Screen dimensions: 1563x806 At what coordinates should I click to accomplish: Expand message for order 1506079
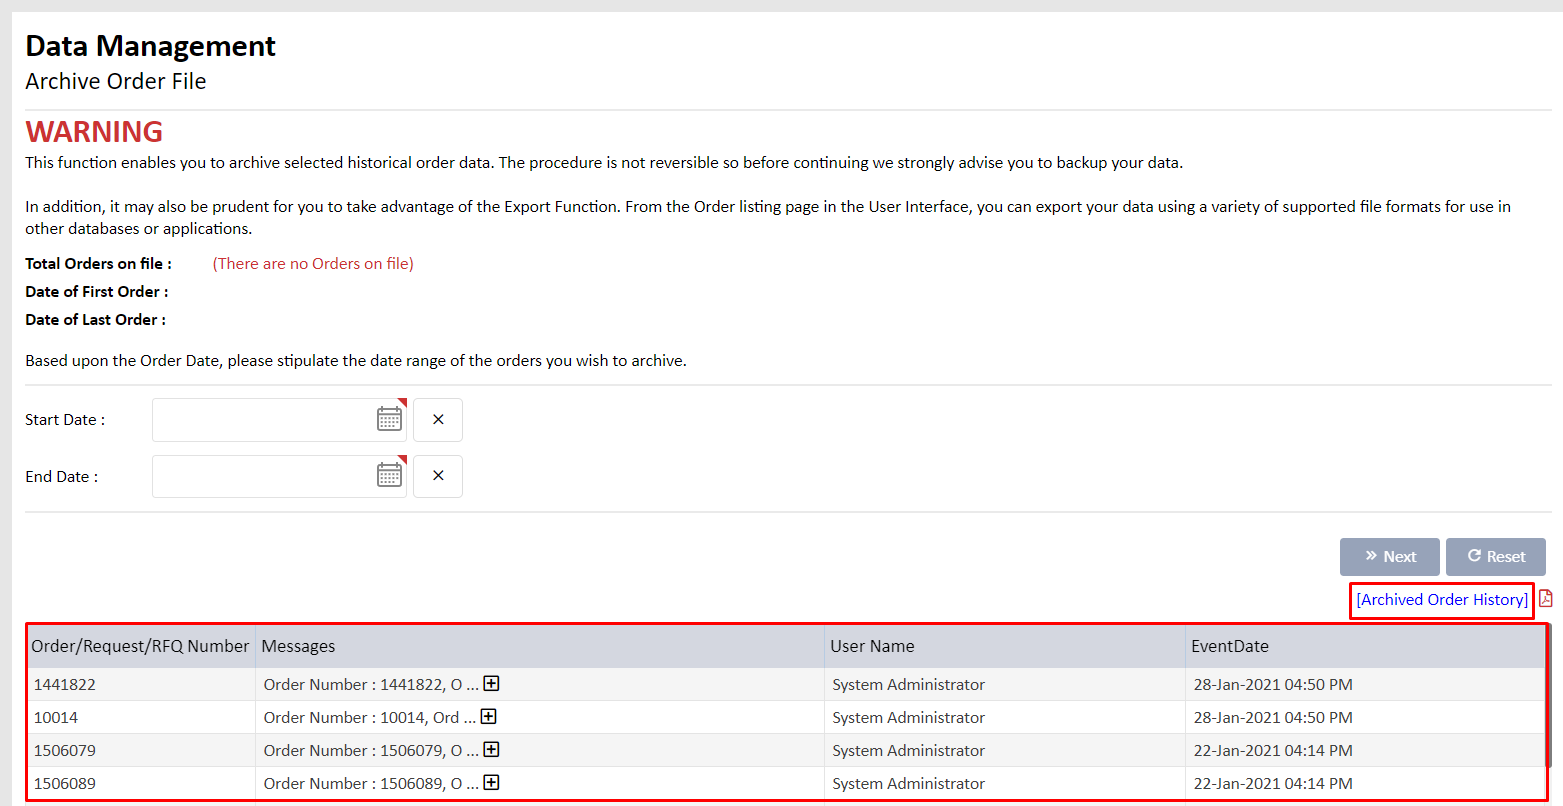[491, 749]
